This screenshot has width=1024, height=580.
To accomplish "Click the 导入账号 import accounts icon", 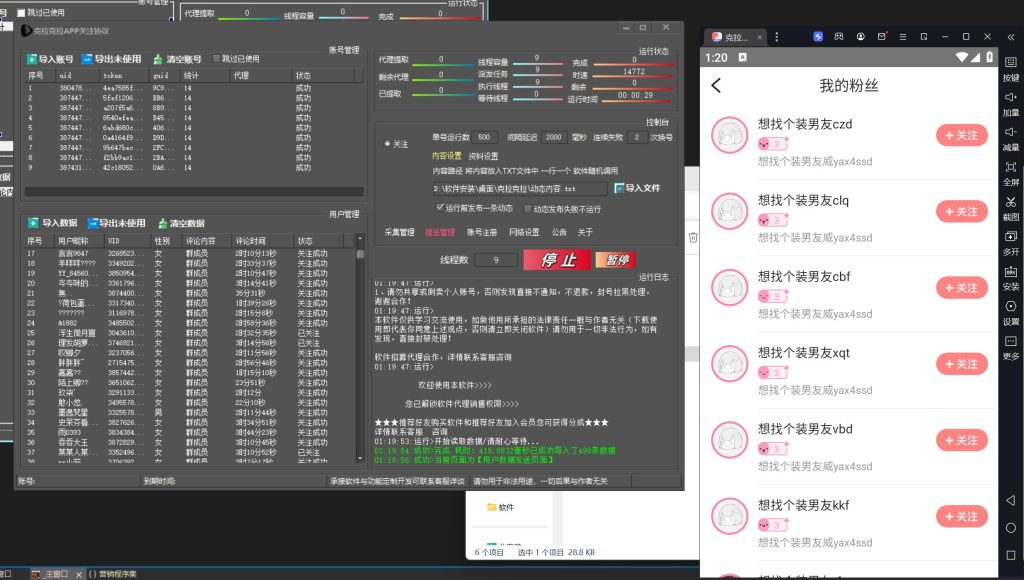I will [32, 59].
